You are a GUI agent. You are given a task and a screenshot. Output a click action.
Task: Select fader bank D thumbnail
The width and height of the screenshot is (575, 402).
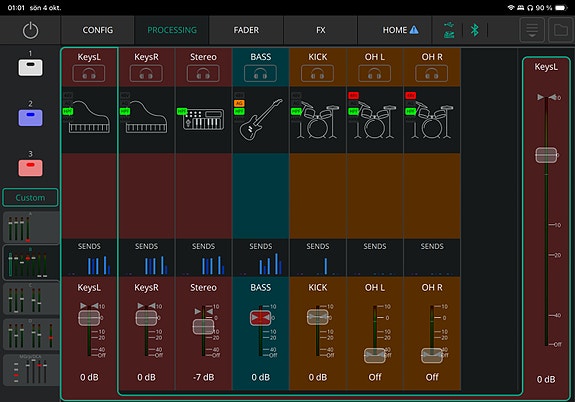coord(31,334)
